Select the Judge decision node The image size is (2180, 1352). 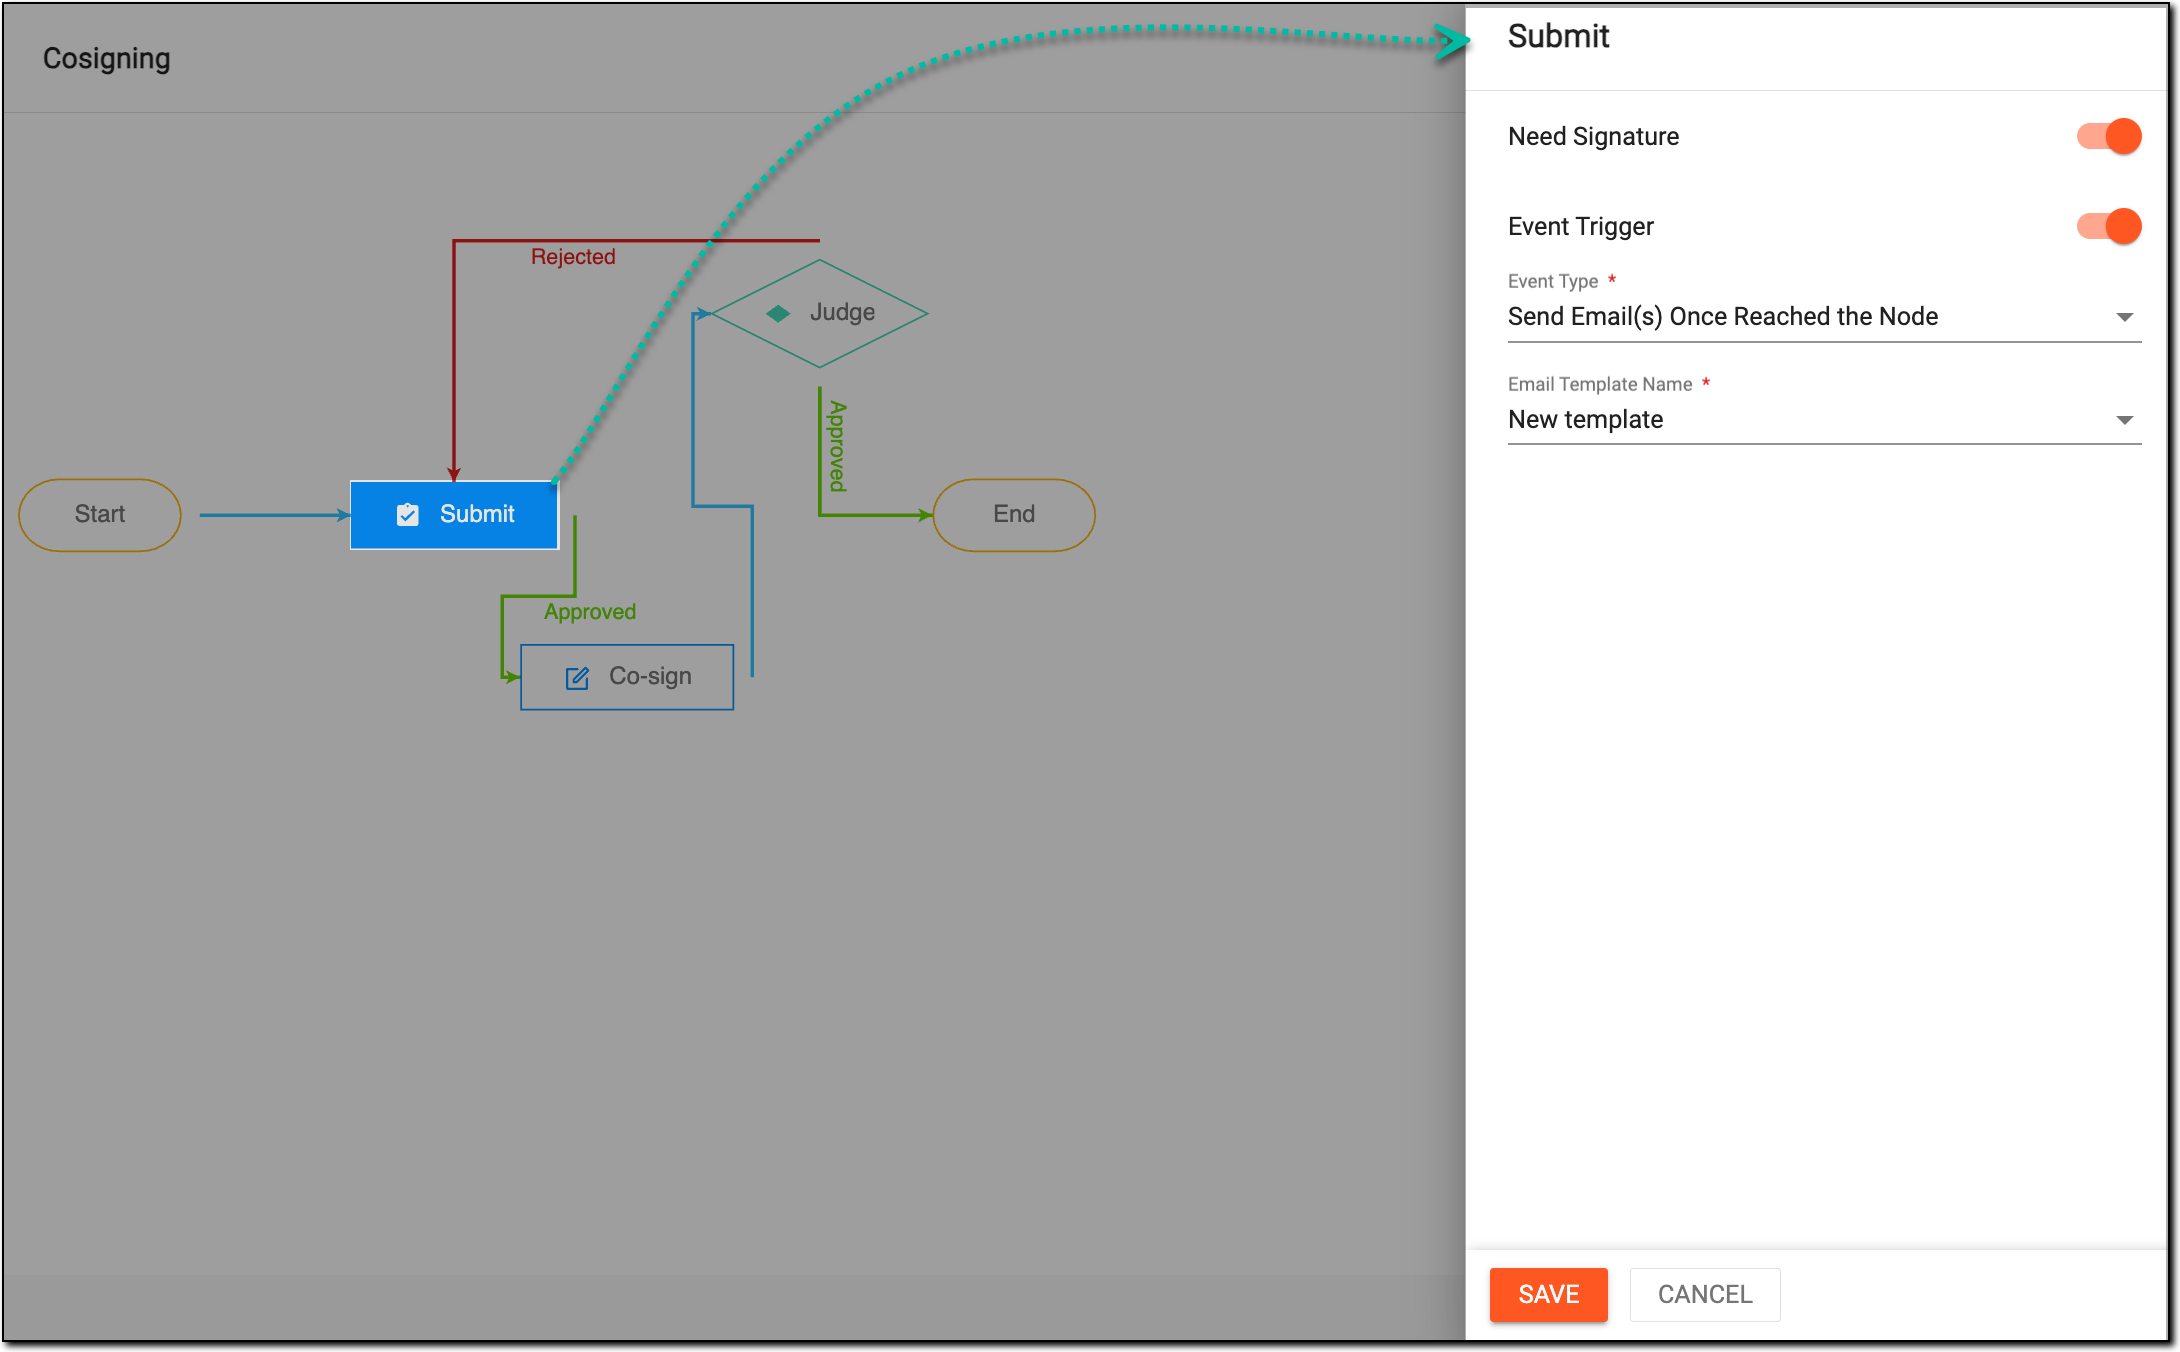point(820,314)
